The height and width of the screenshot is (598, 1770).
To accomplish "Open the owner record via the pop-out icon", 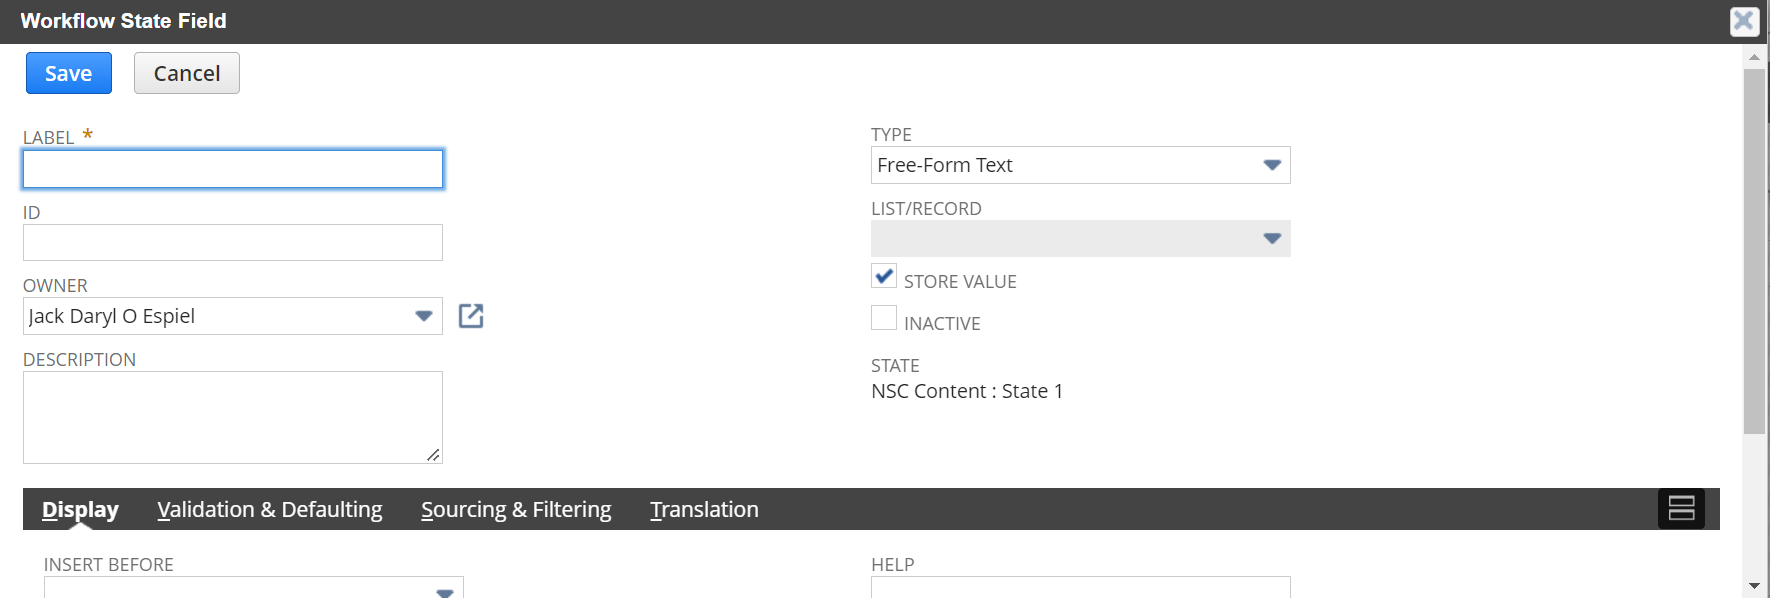I will click(x=471, y=316).
